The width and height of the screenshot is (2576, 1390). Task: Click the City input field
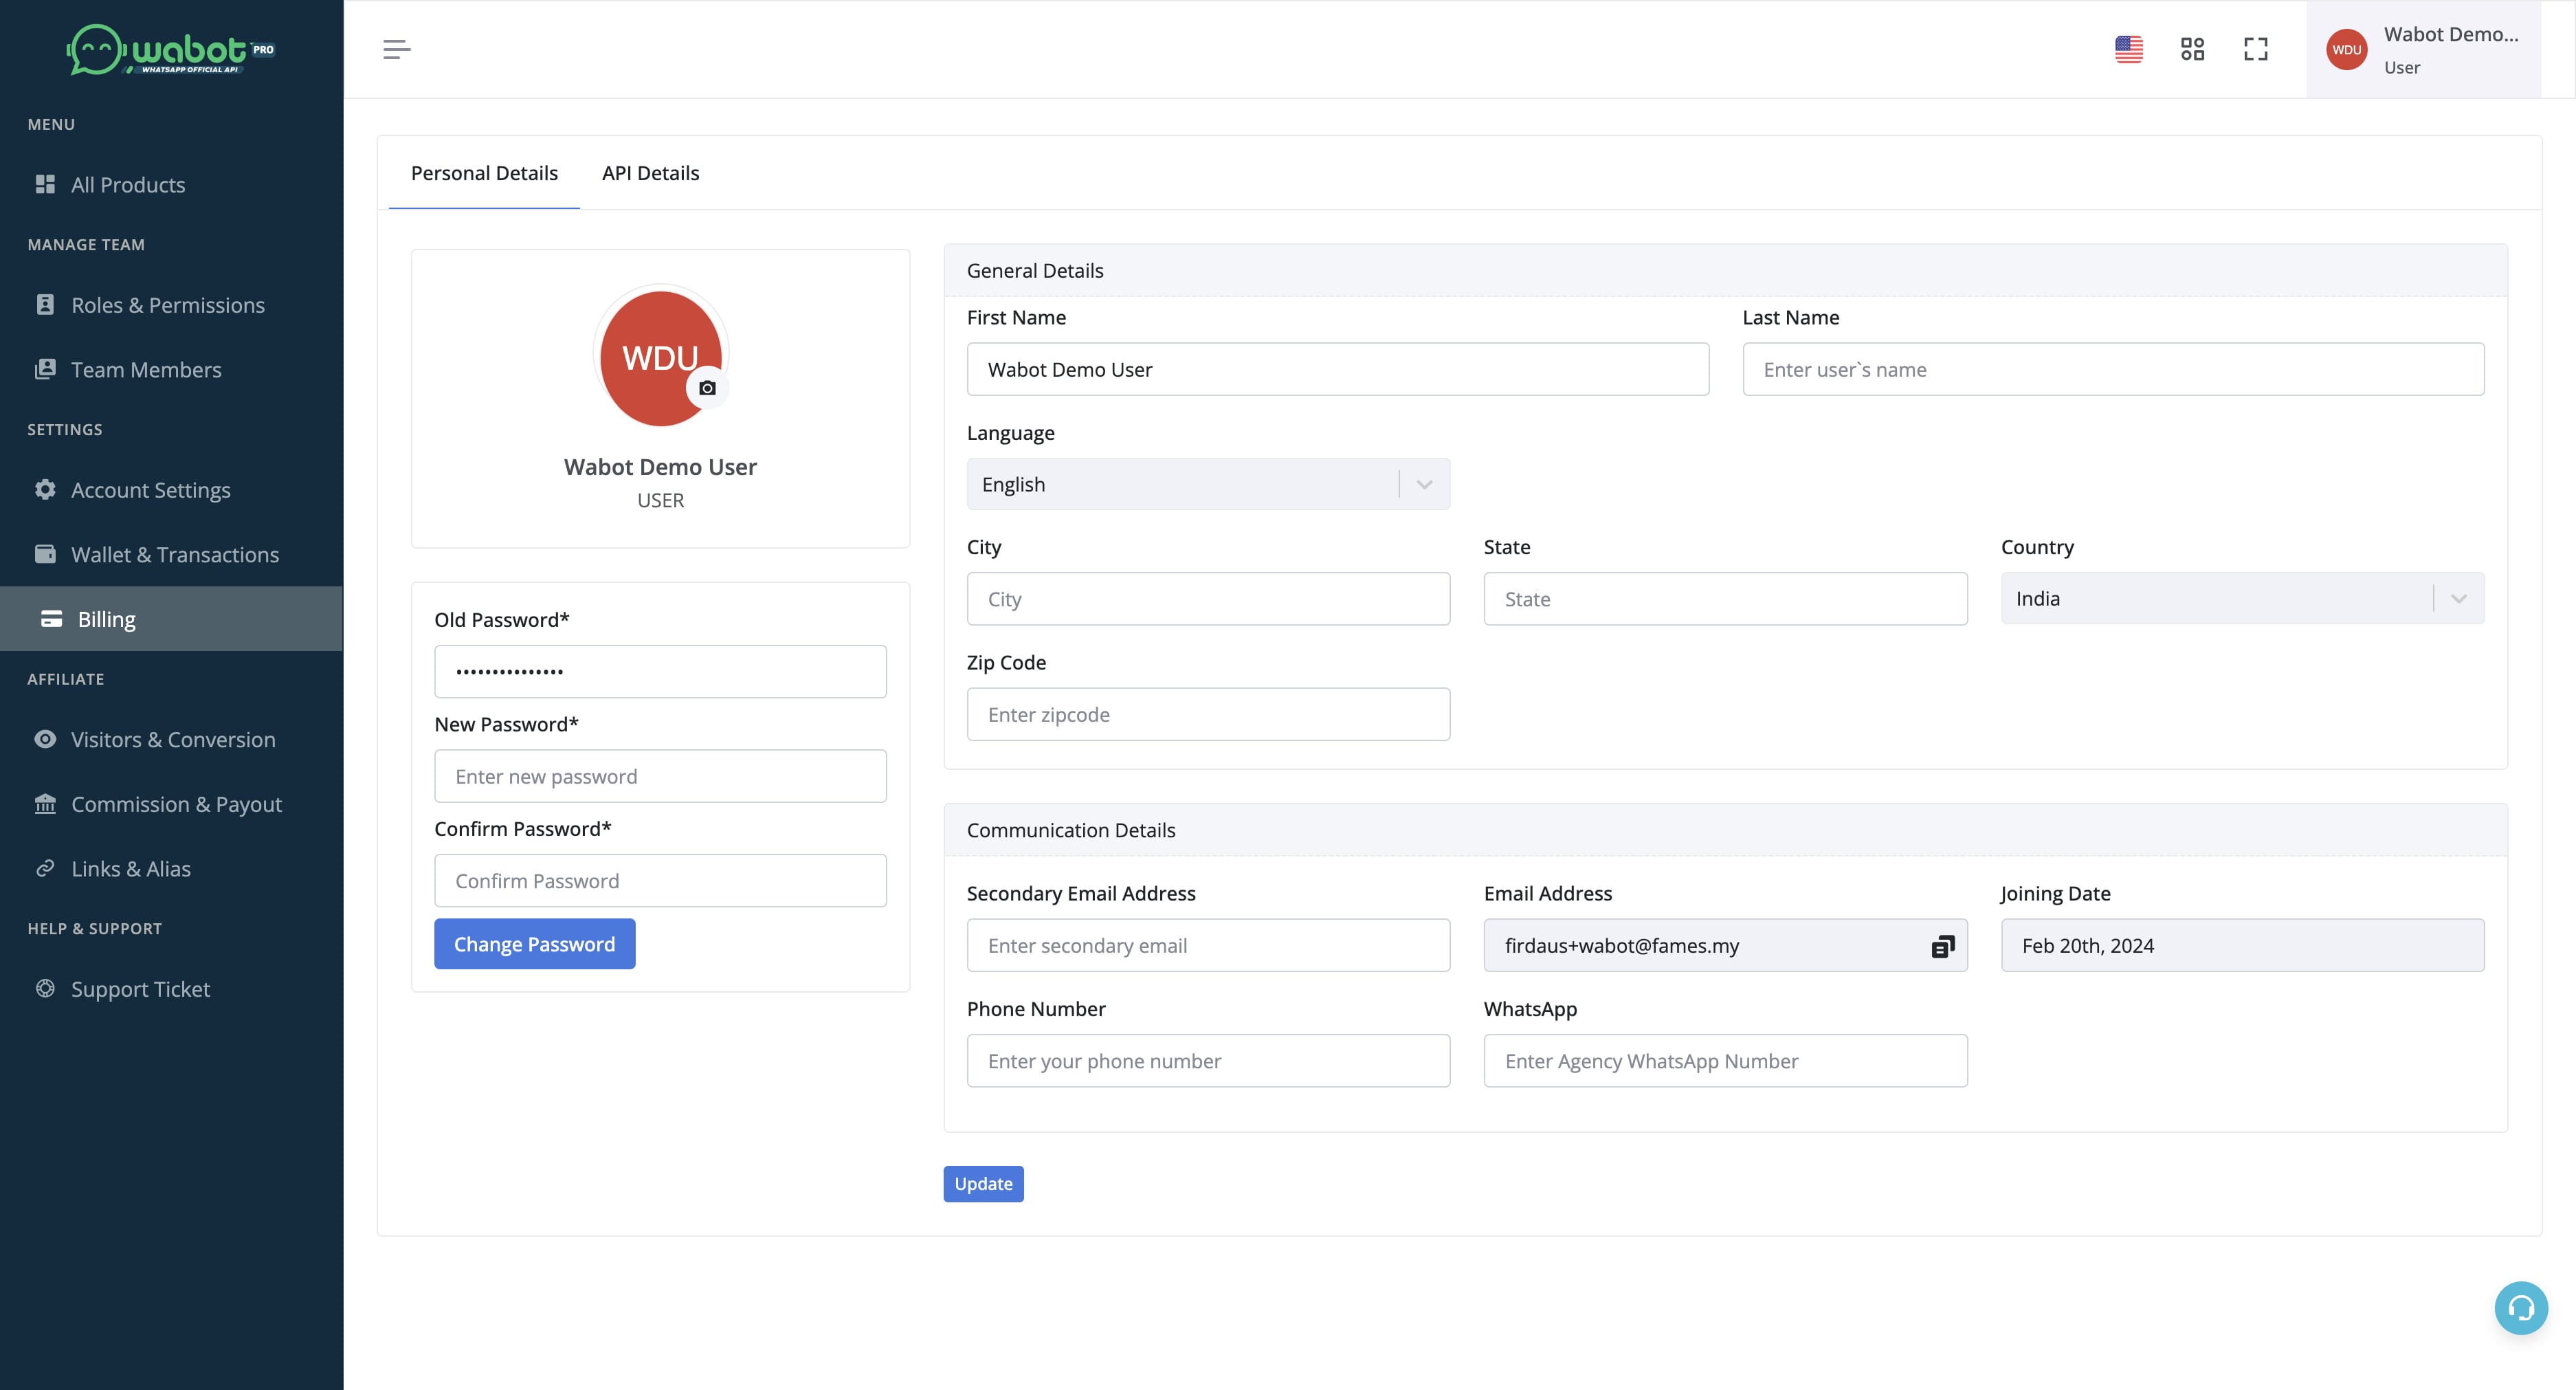(1208, 599)
